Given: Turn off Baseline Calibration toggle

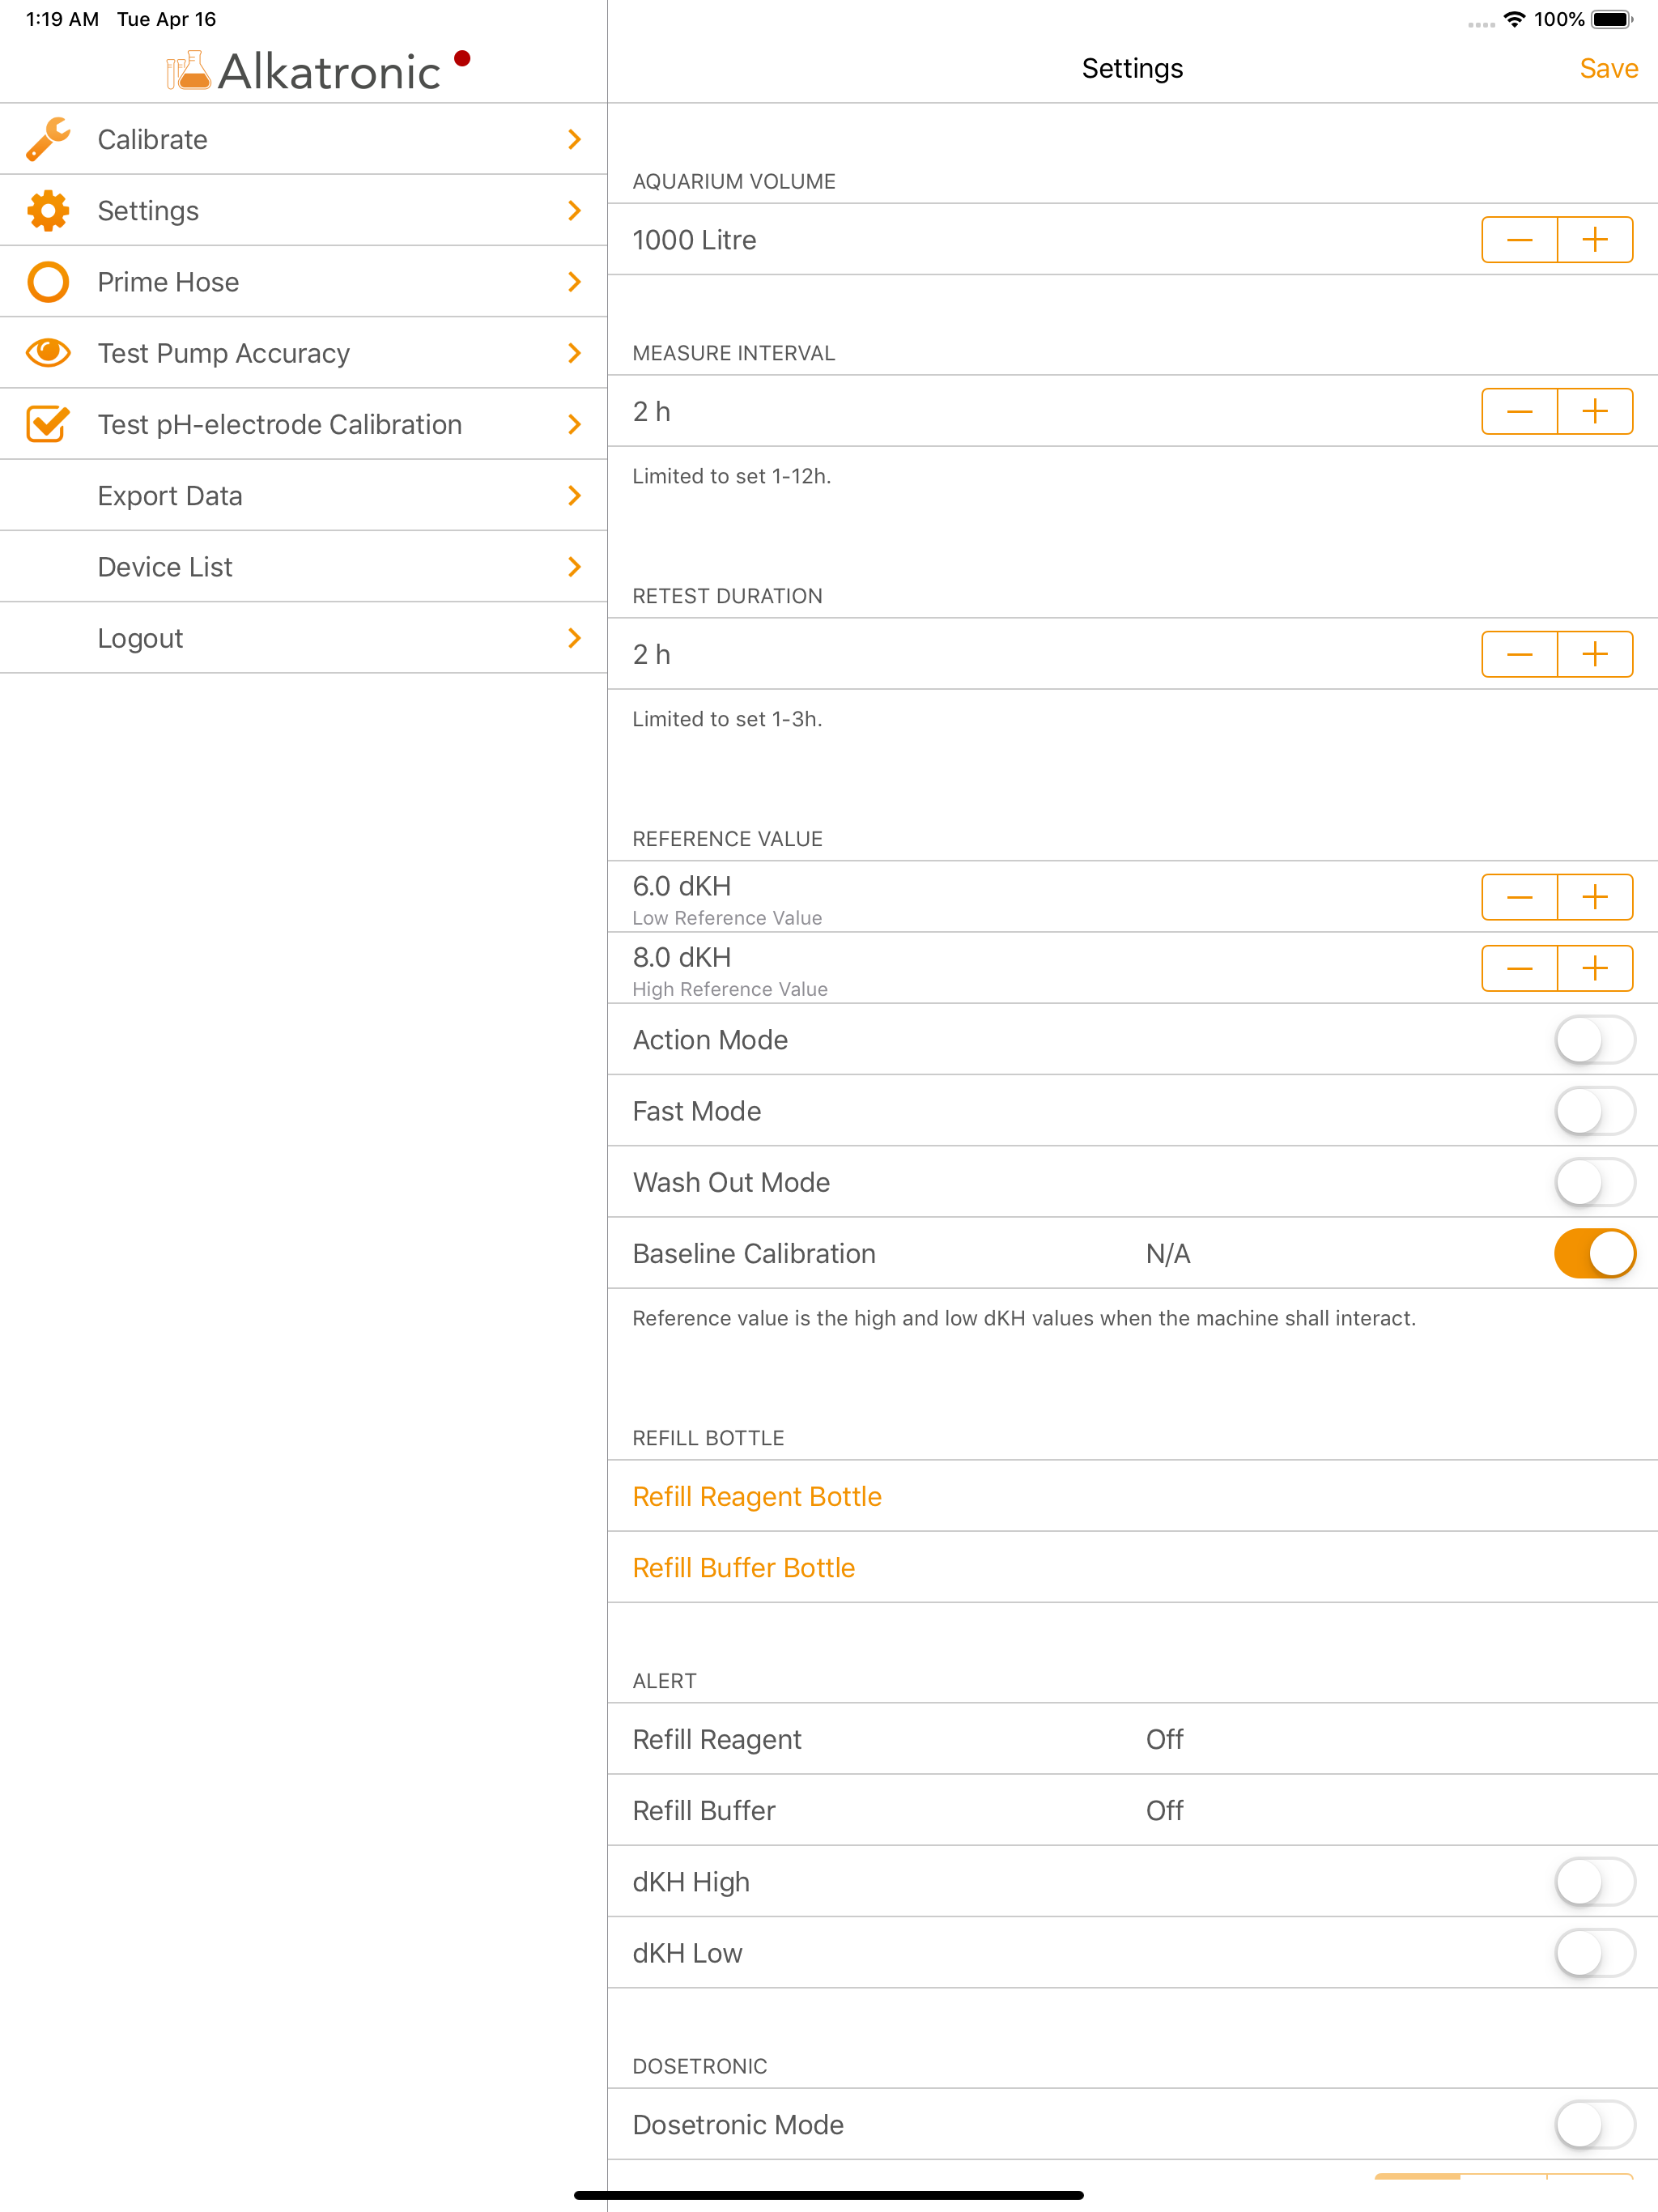Looking at the screenshot, I should coord(1594,1254).
